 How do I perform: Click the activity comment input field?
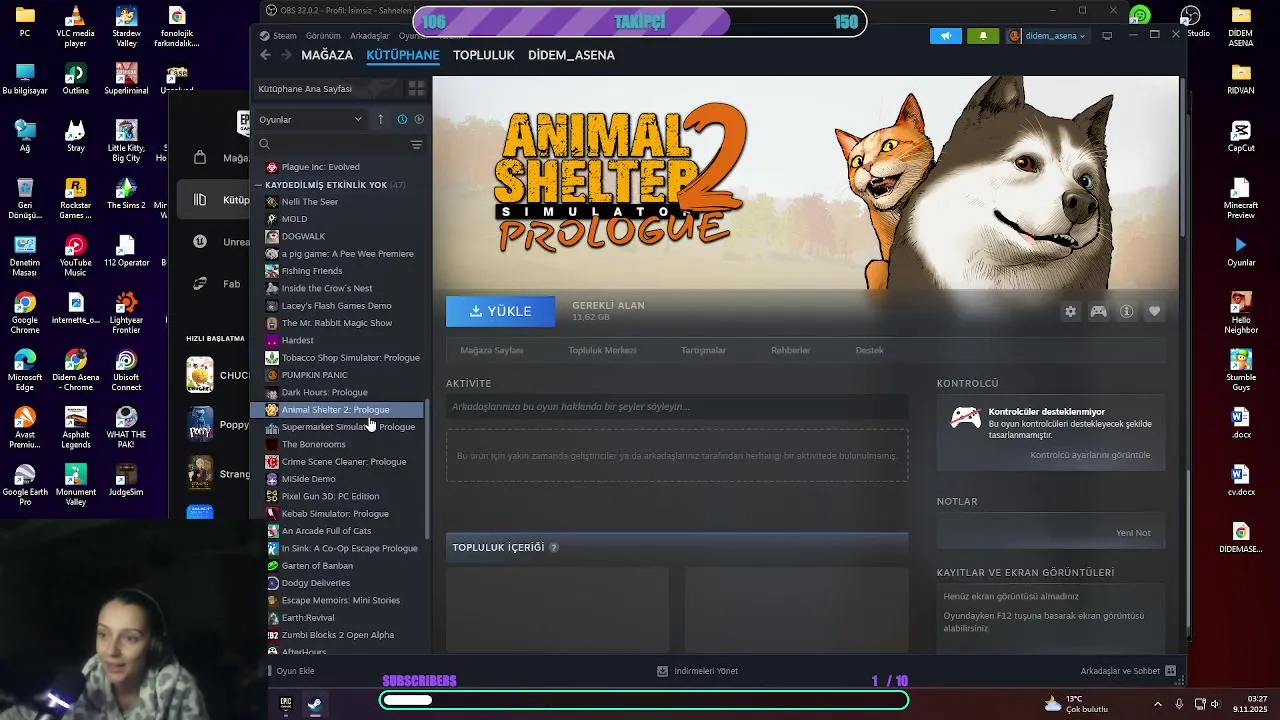(677, 407)
